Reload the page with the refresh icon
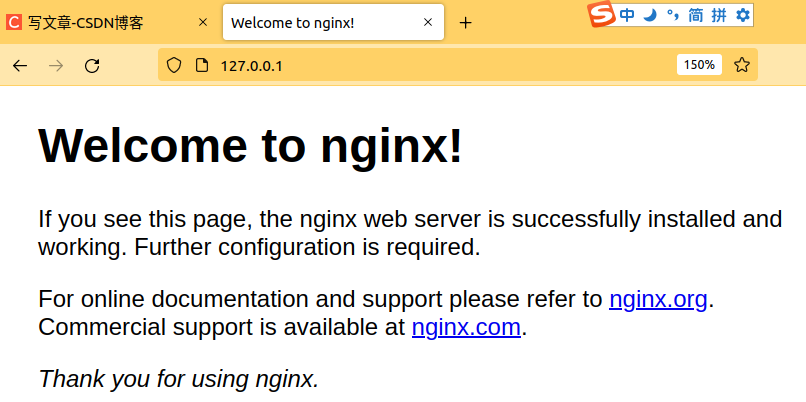 [x=92, y=65]
